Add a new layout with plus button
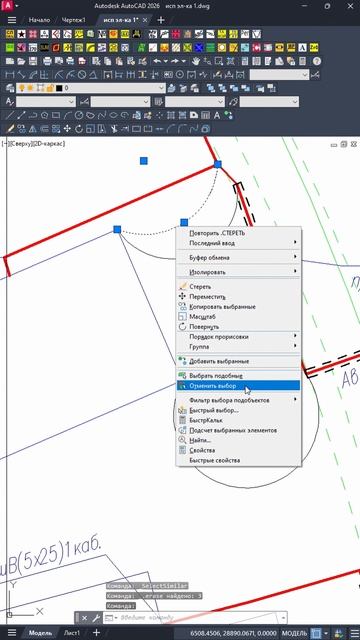This screenshot has height=640, width=360. pos(96,633)
